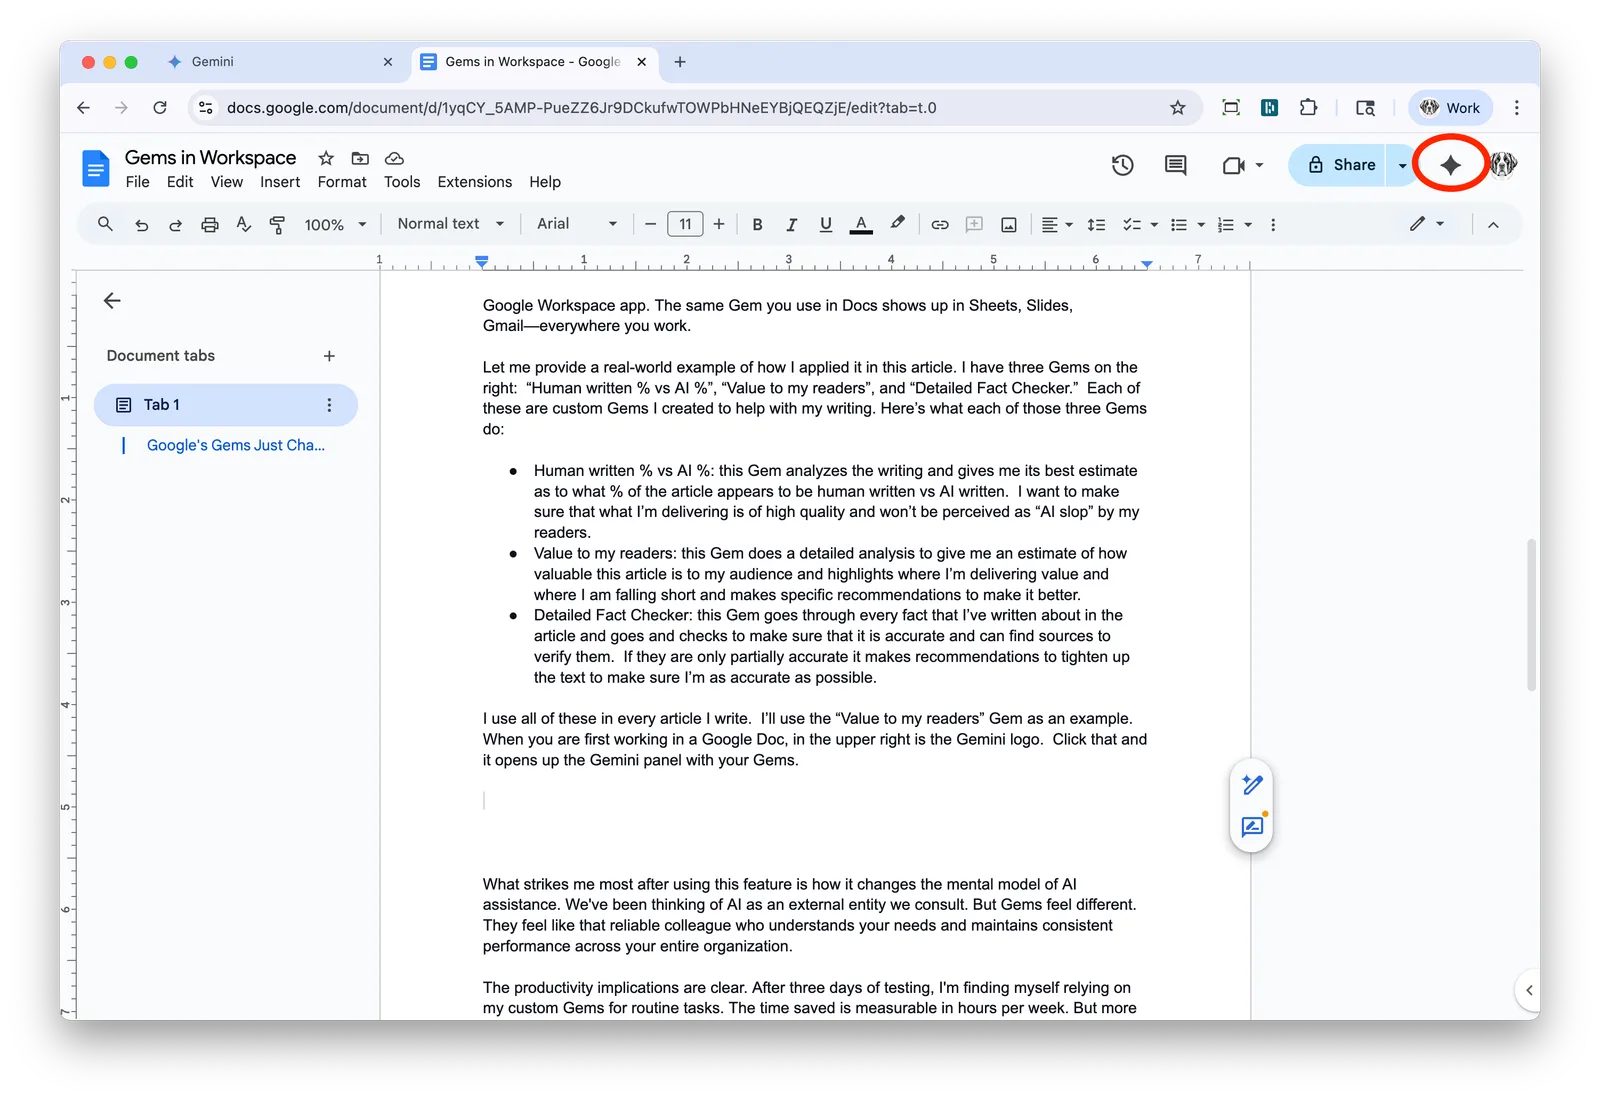Open Normal text style dropdown
This screenshot has width=1600, height=1099.
pyautogui.click(x=450, y=224)
